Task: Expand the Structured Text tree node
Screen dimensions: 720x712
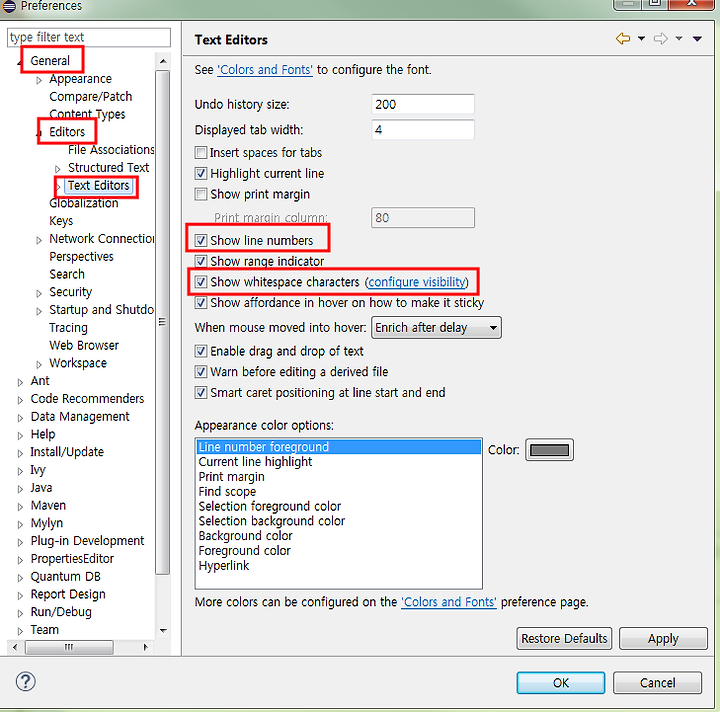Action: [x=58, y=169]
